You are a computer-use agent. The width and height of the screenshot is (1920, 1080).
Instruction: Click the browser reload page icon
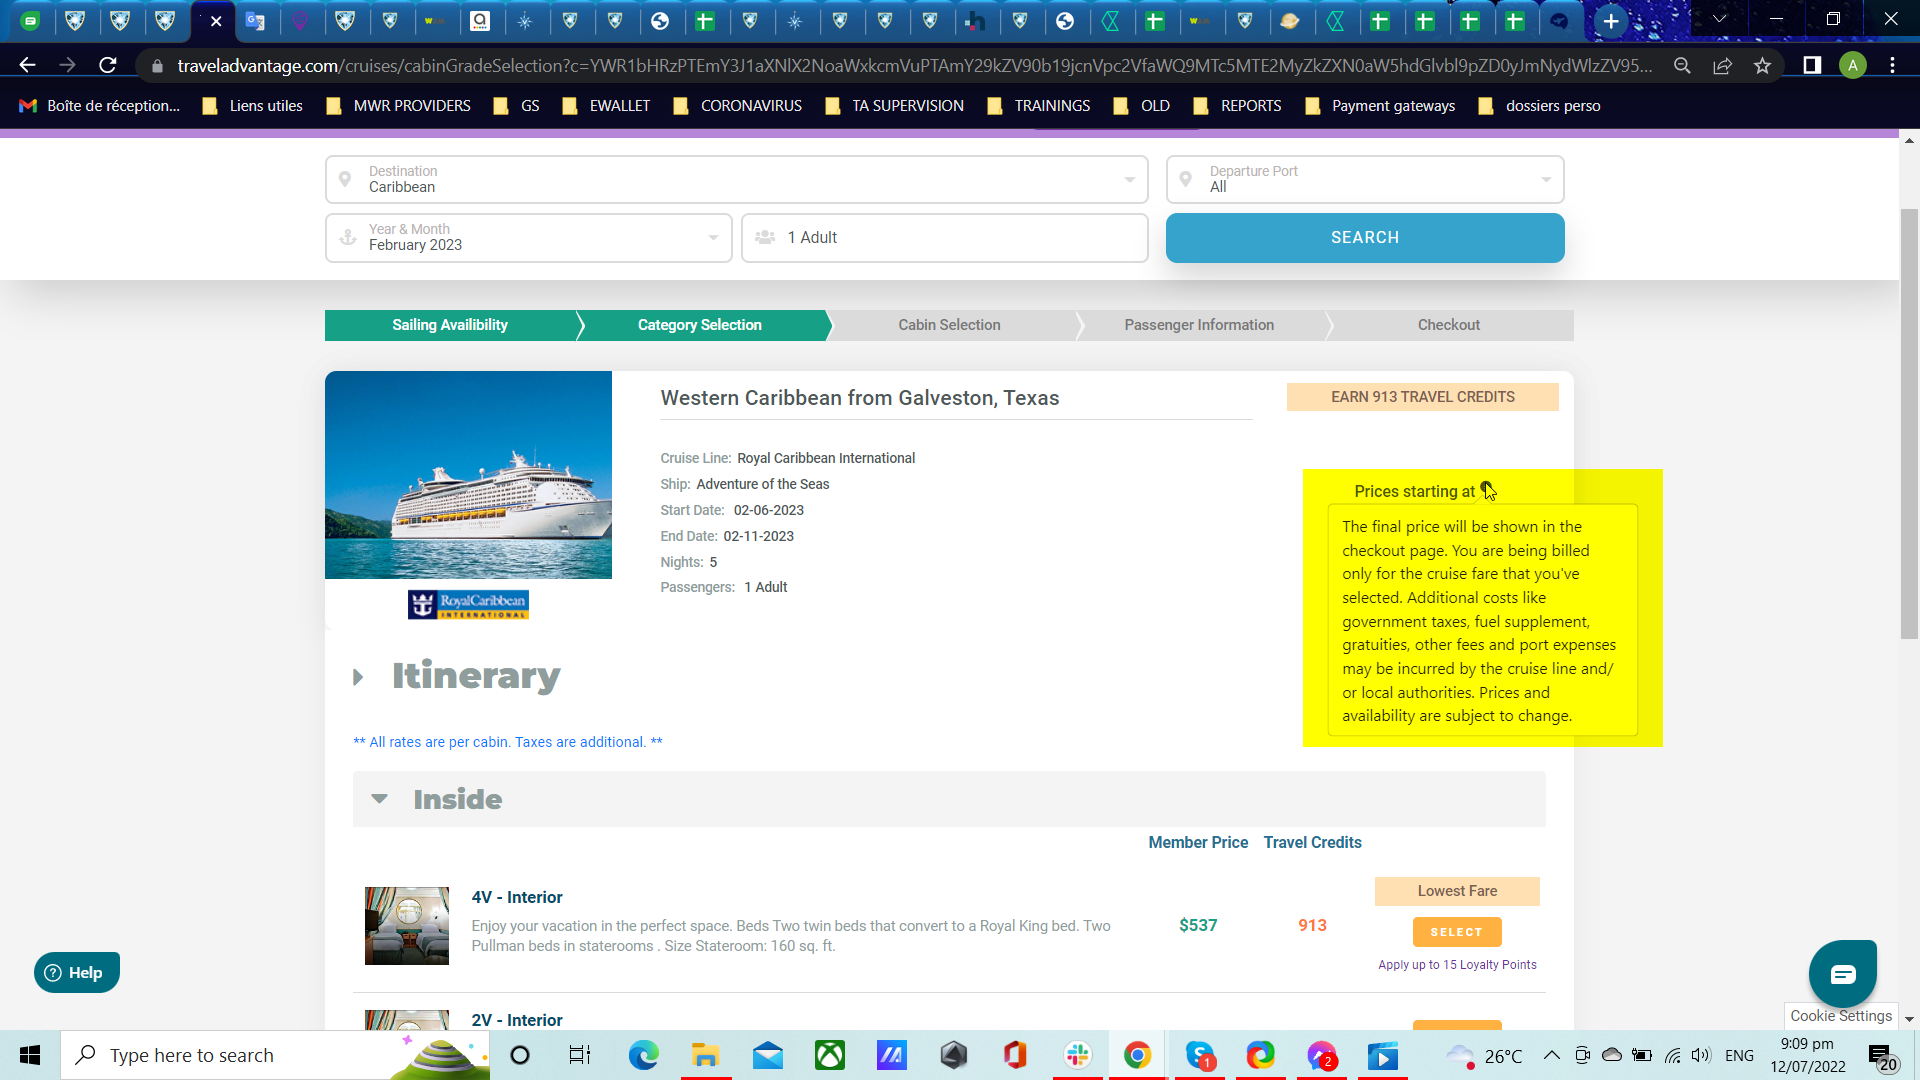tap(108, 65)
